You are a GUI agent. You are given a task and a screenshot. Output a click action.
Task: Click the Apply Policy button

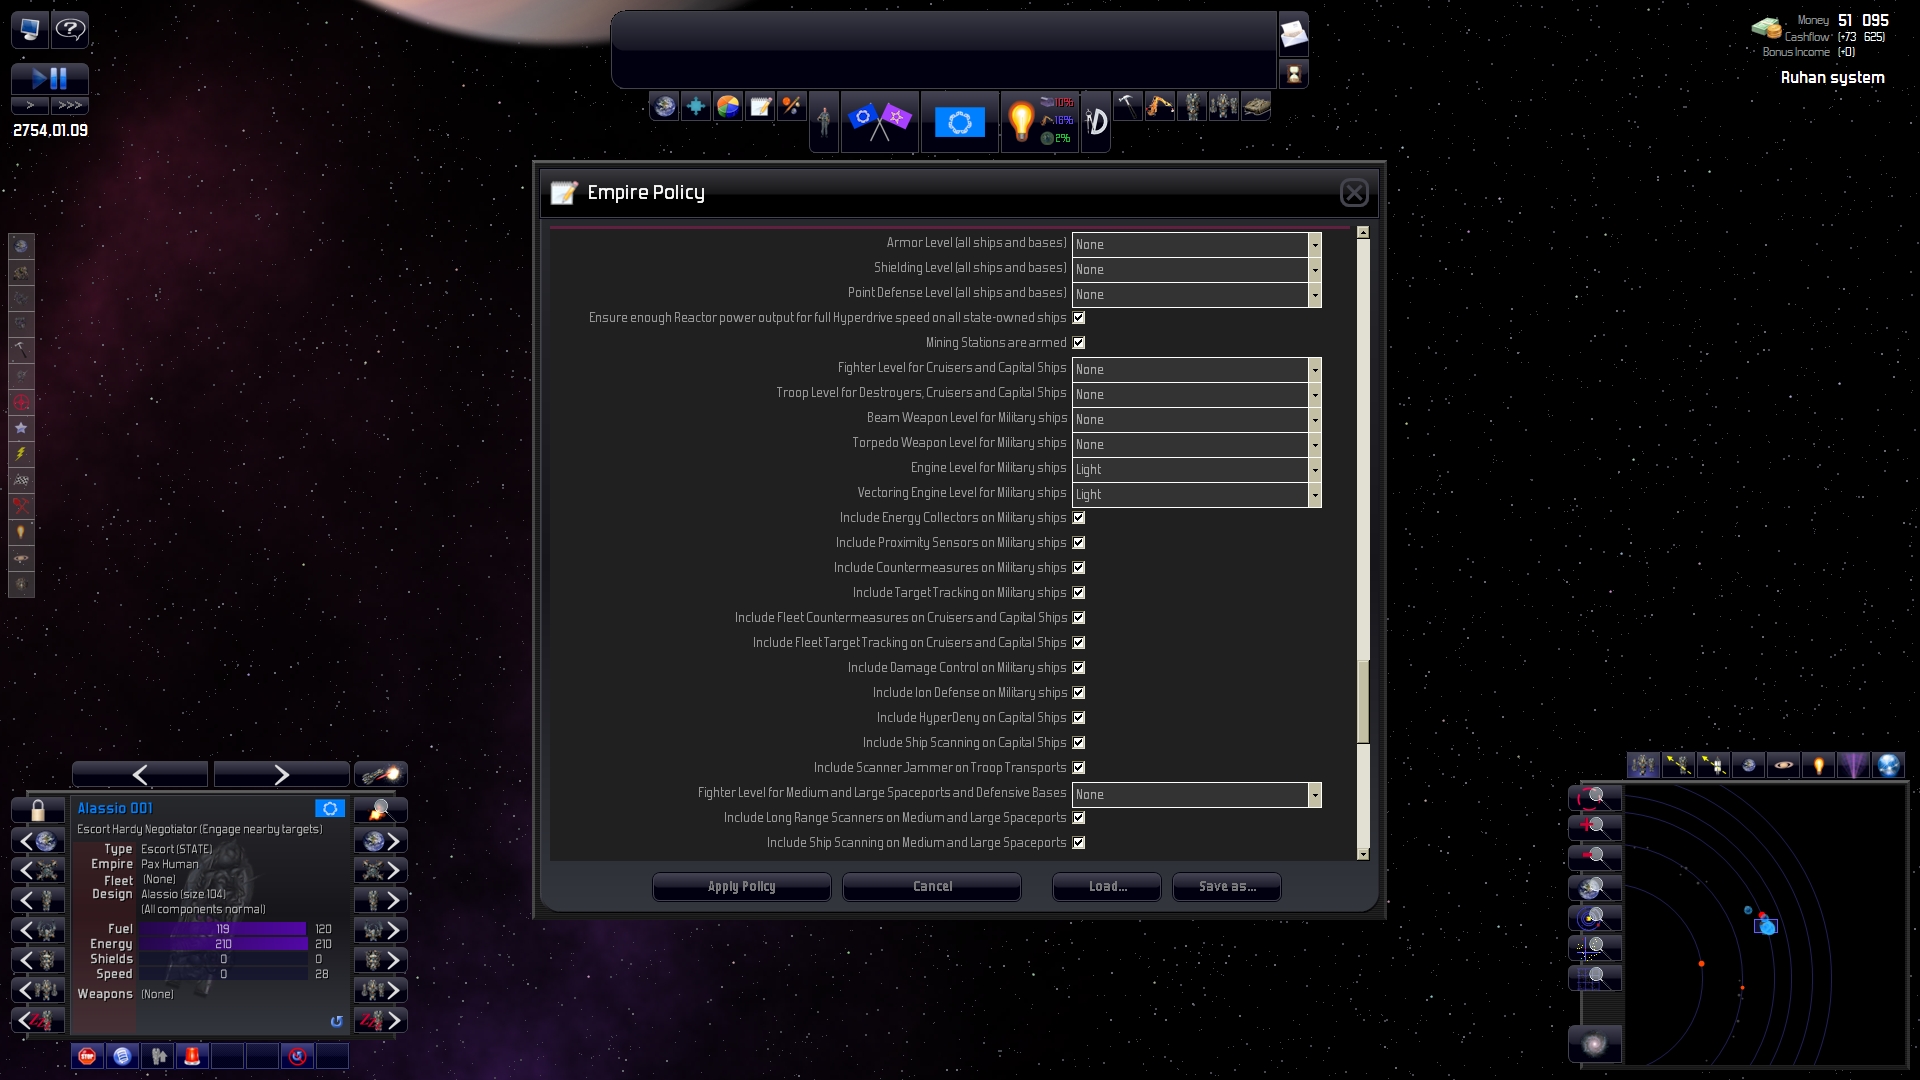point(741,887)
